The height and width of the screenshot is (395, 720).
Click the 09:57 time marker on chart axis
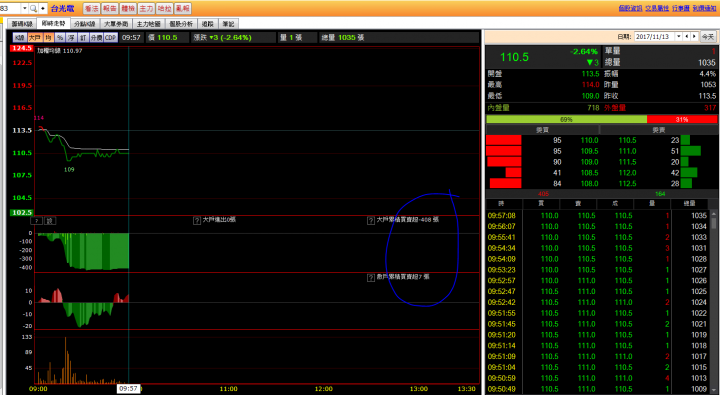(x=128, y=389)
